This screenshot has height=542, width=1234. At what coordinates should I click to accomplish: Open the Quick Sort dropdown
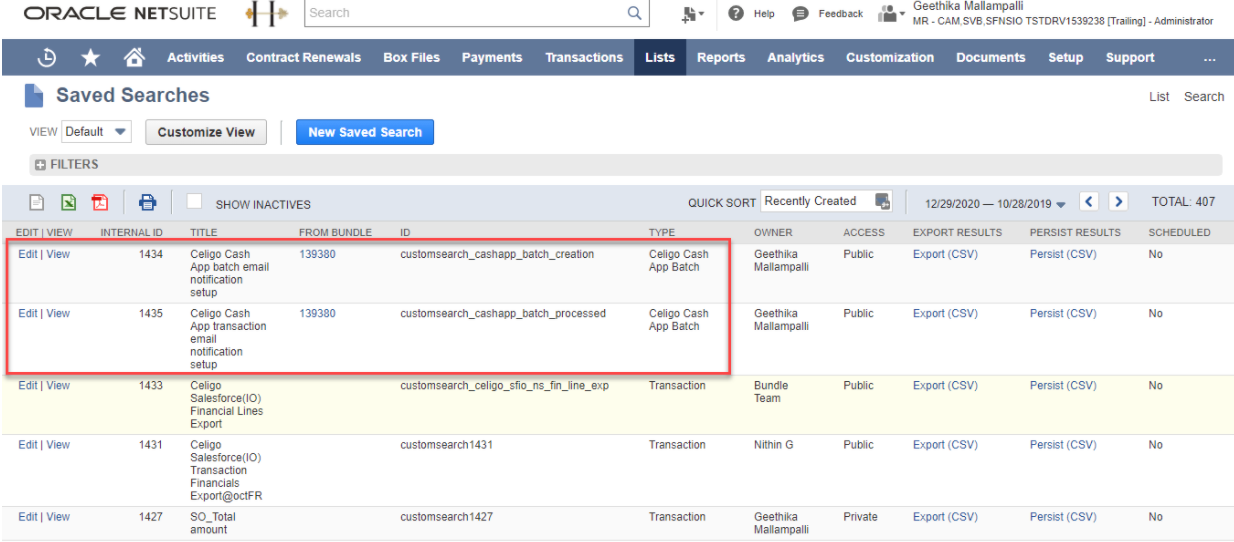[826, 201]
